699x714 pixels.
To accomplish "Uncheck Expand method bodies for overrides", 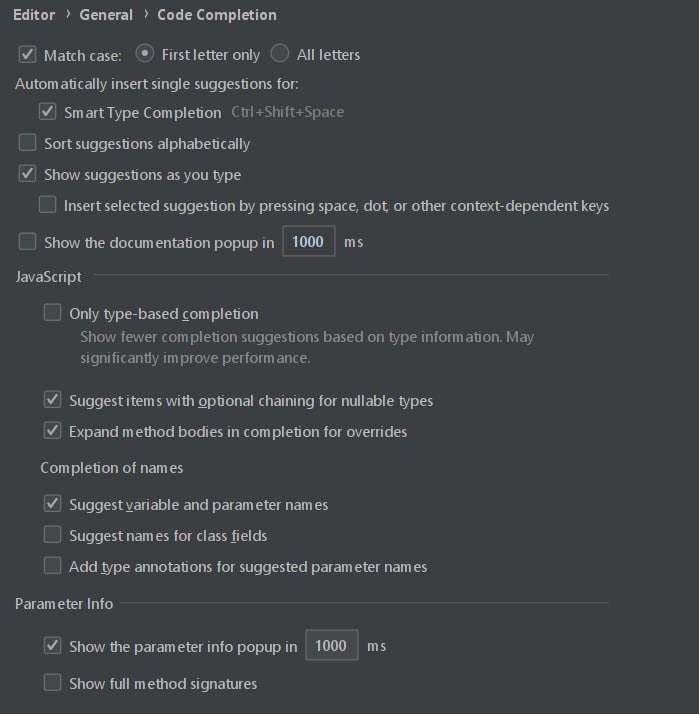I will coord(52,431).
